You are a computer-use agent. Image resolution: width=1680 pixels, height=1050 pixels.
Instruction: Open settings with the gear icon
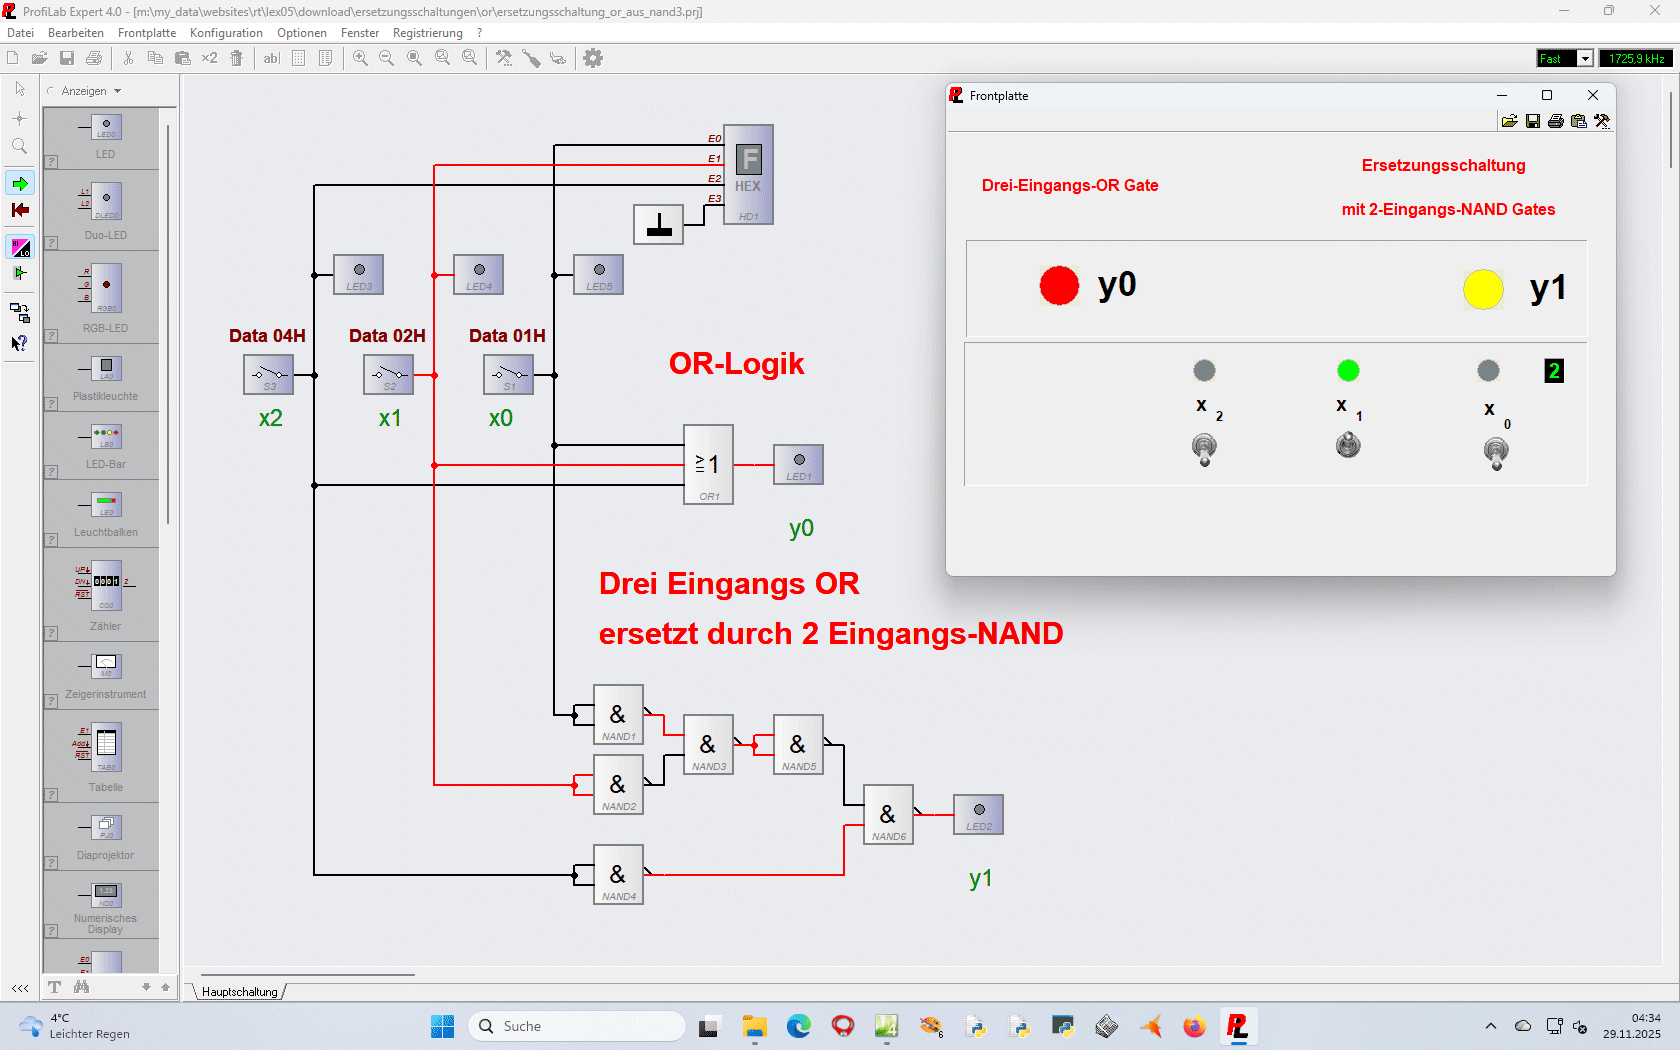pyautogui.click(x=593, y=58)
